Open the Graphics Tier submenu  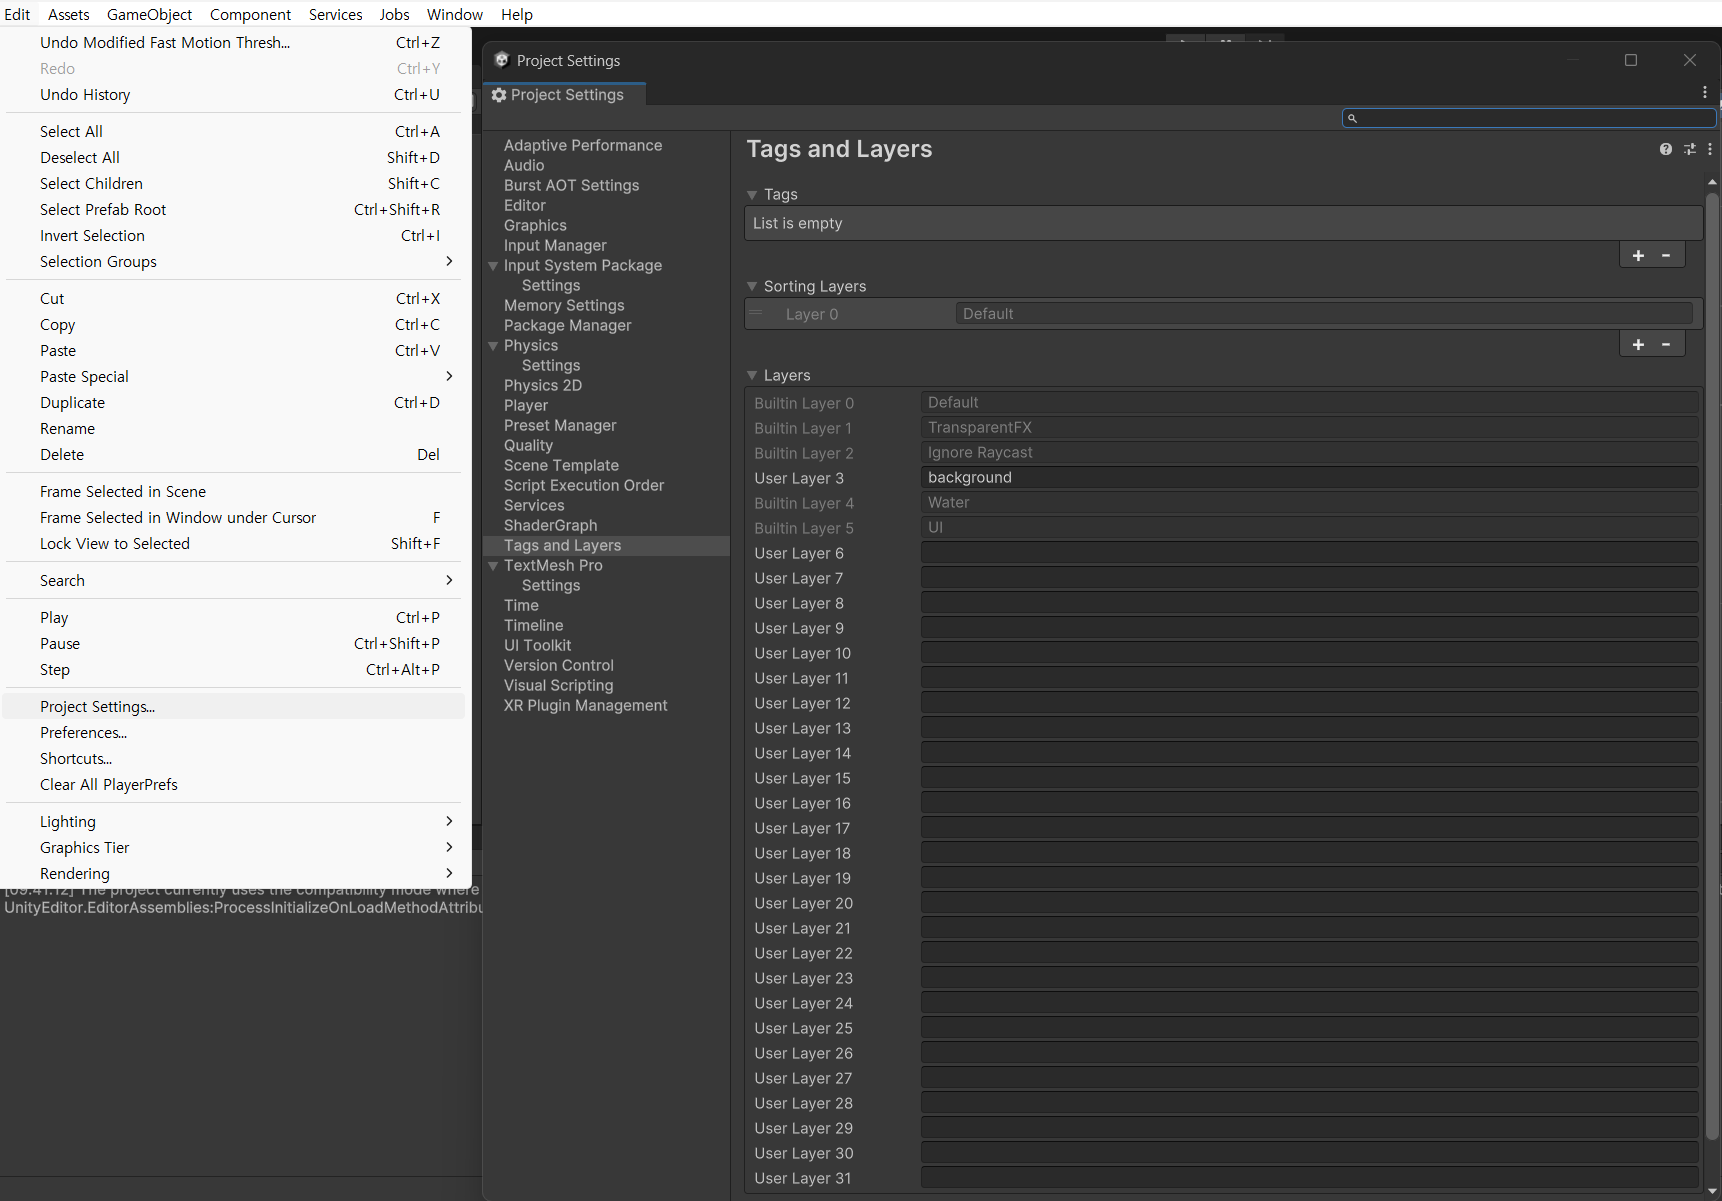tap(235, 848)
